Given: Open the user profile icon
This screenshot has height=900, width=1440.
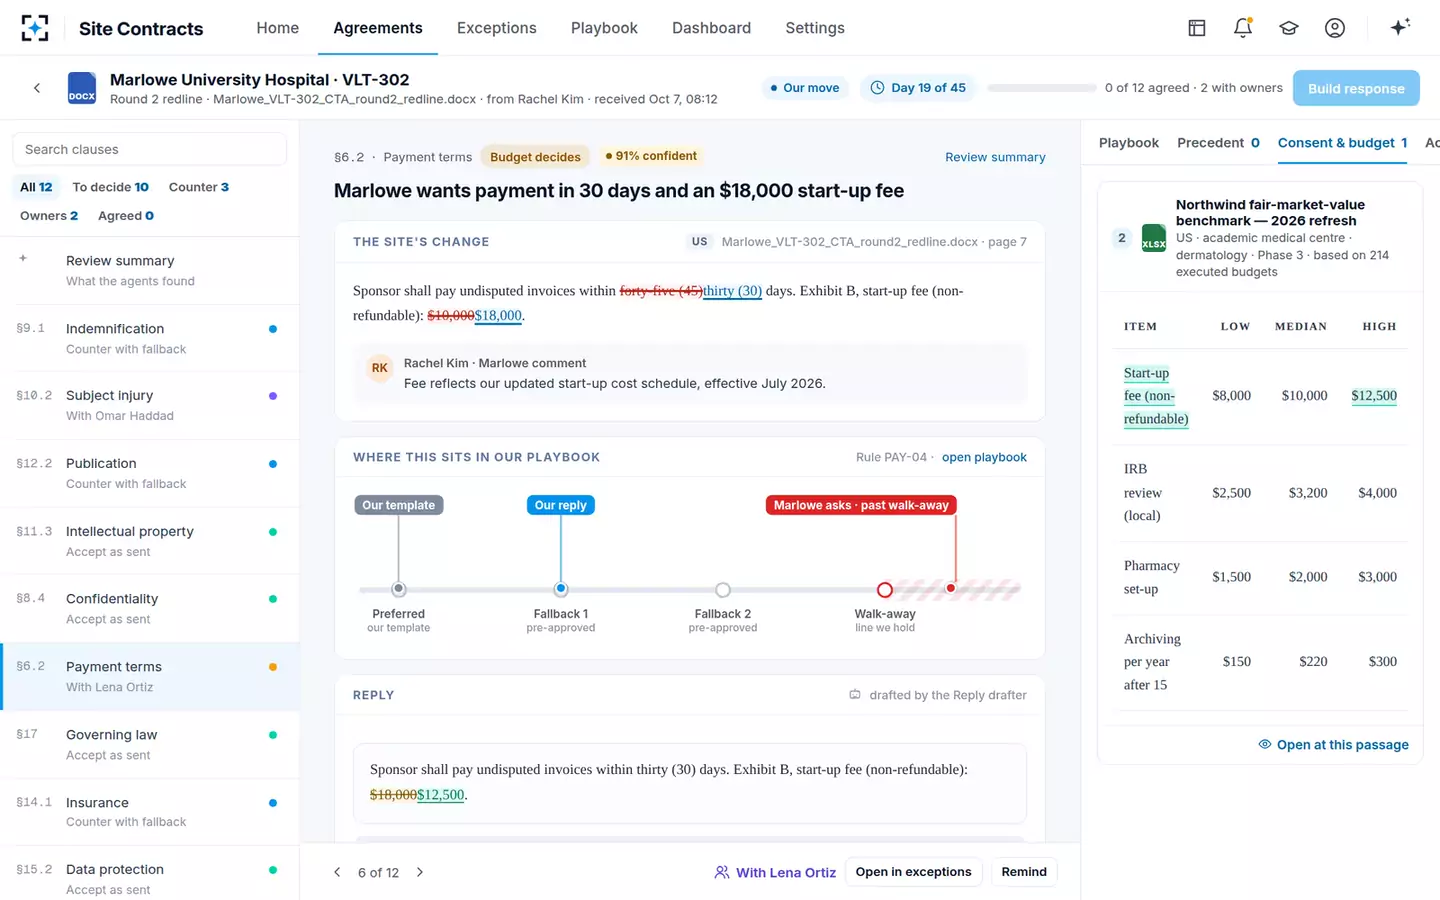Looking at the screenshot, I should [1335, 28].
